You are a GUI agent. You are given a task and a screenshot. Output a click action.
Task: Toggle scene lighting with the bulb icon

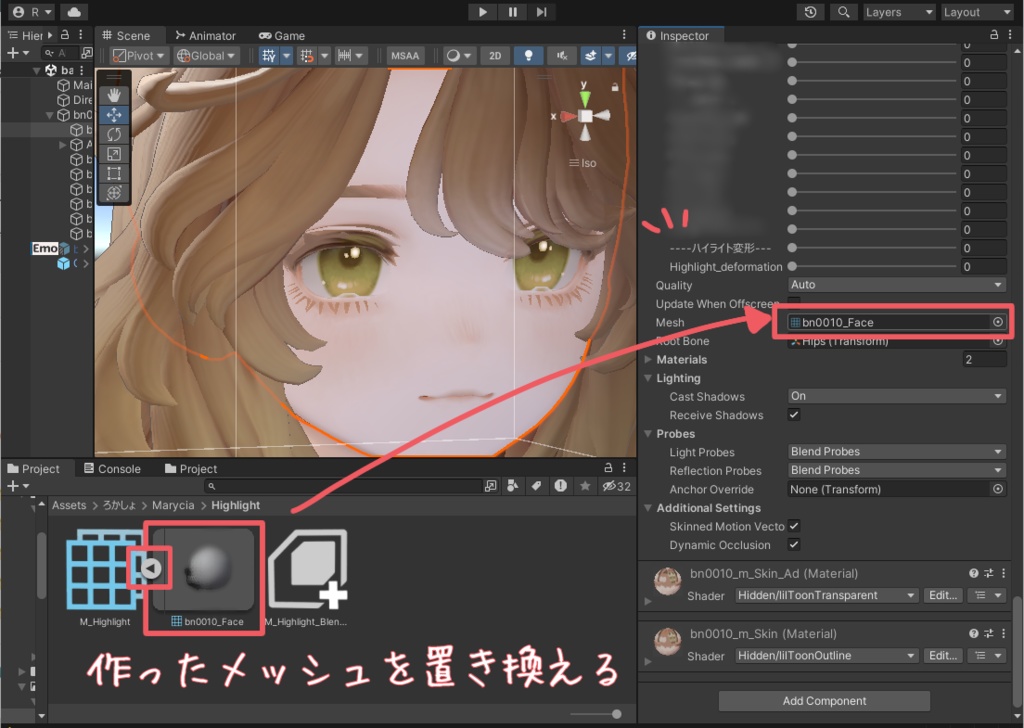[x=527, y=55]
